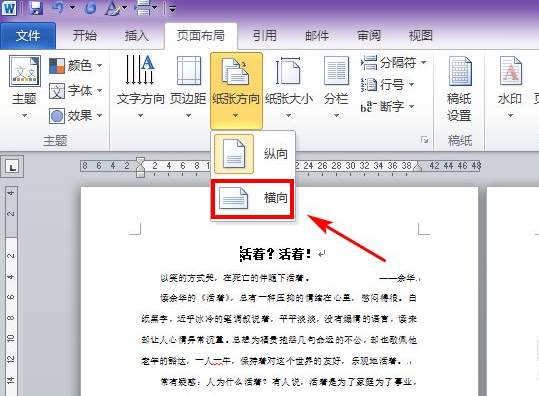The image size is (539, 396).
Task: Save the document using quick access toolbar
Action: (x=36, y=8)
